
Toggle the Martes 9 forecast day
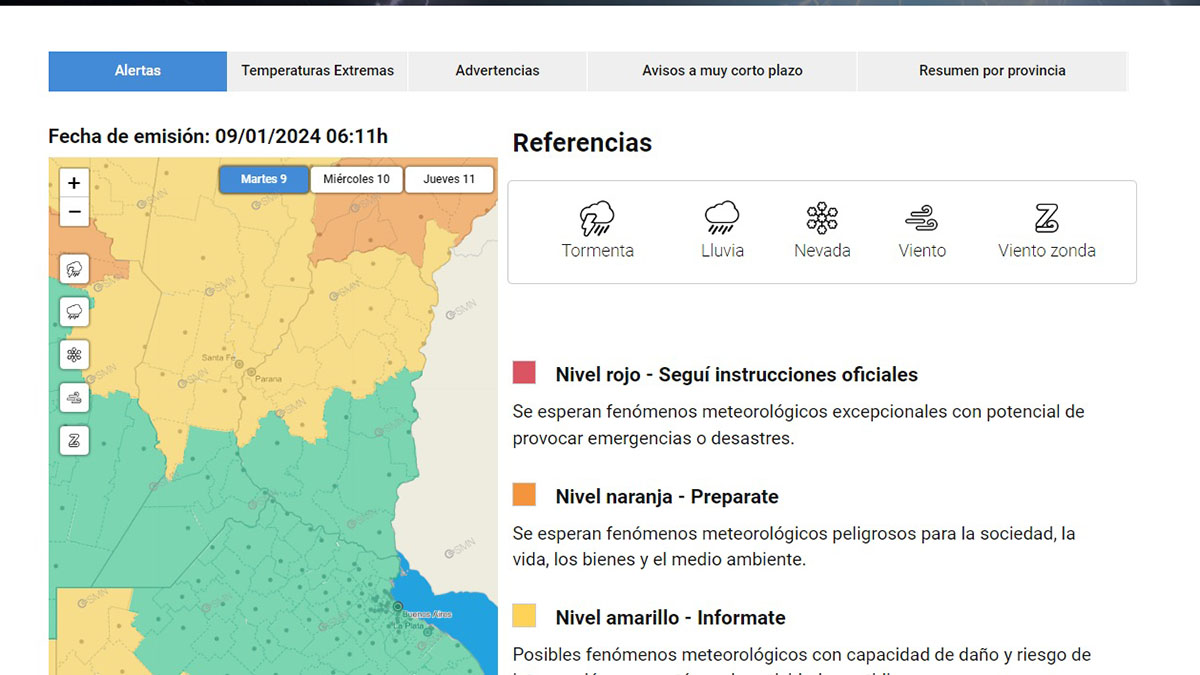tap(263, 179)
